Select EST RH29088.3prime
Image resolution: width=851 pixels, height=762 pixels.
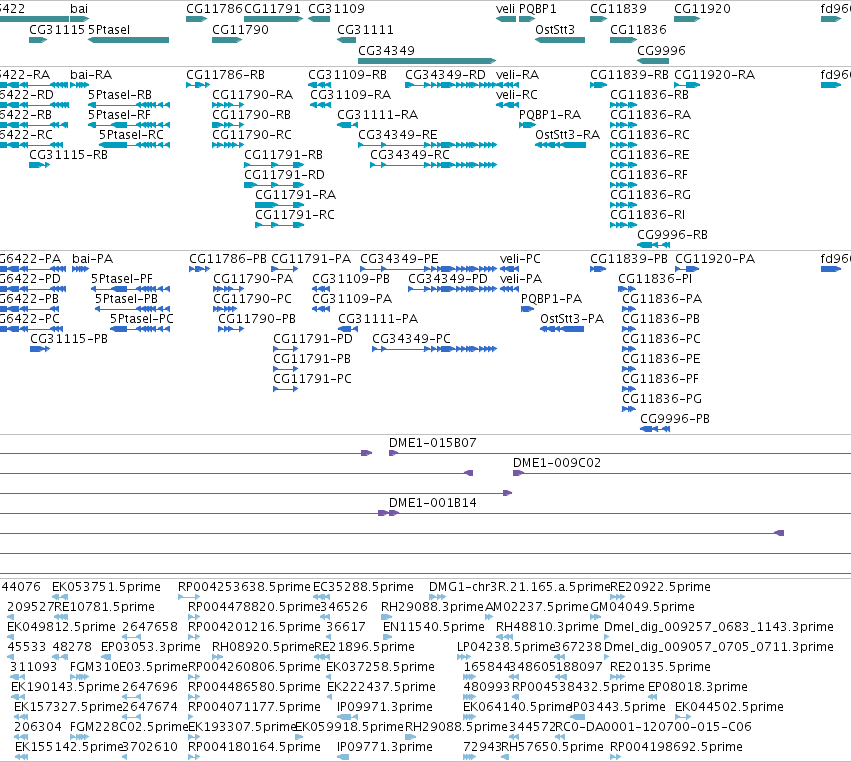(x=432, y=607)
